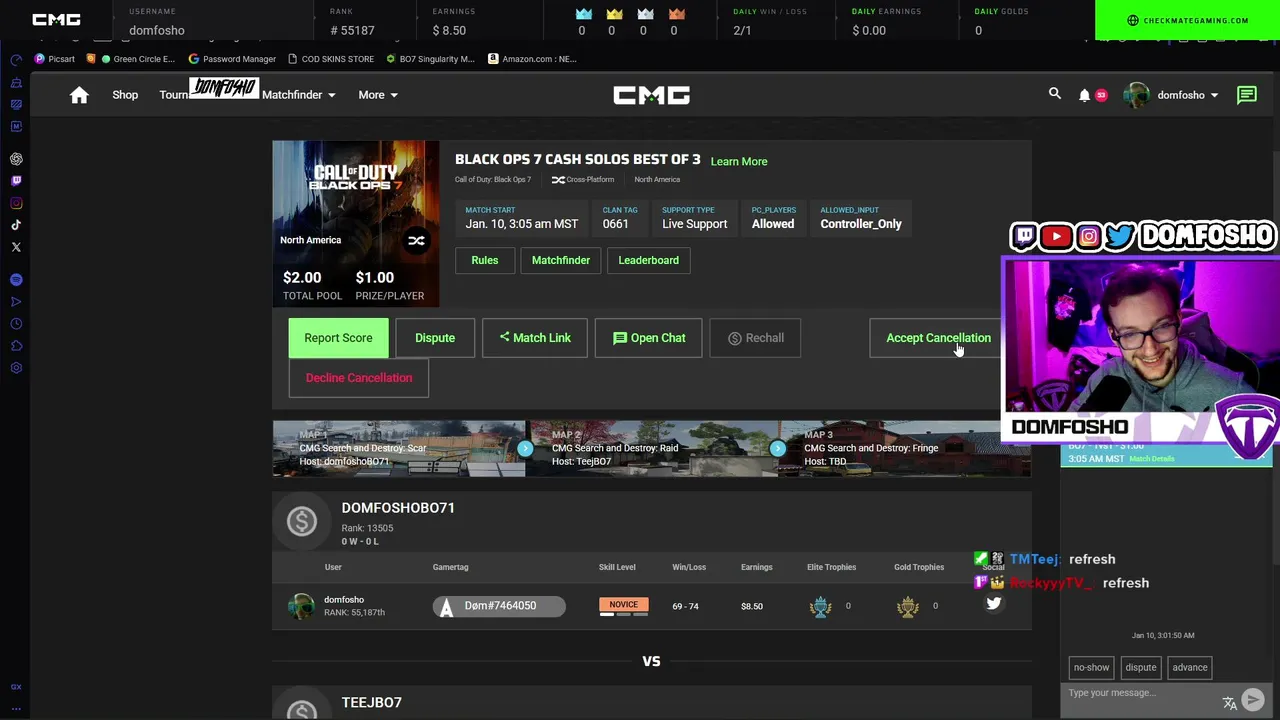Click the Decline Cancellation button
The height and width of the screenshot is (720, 1280).
tap(359, 378)
